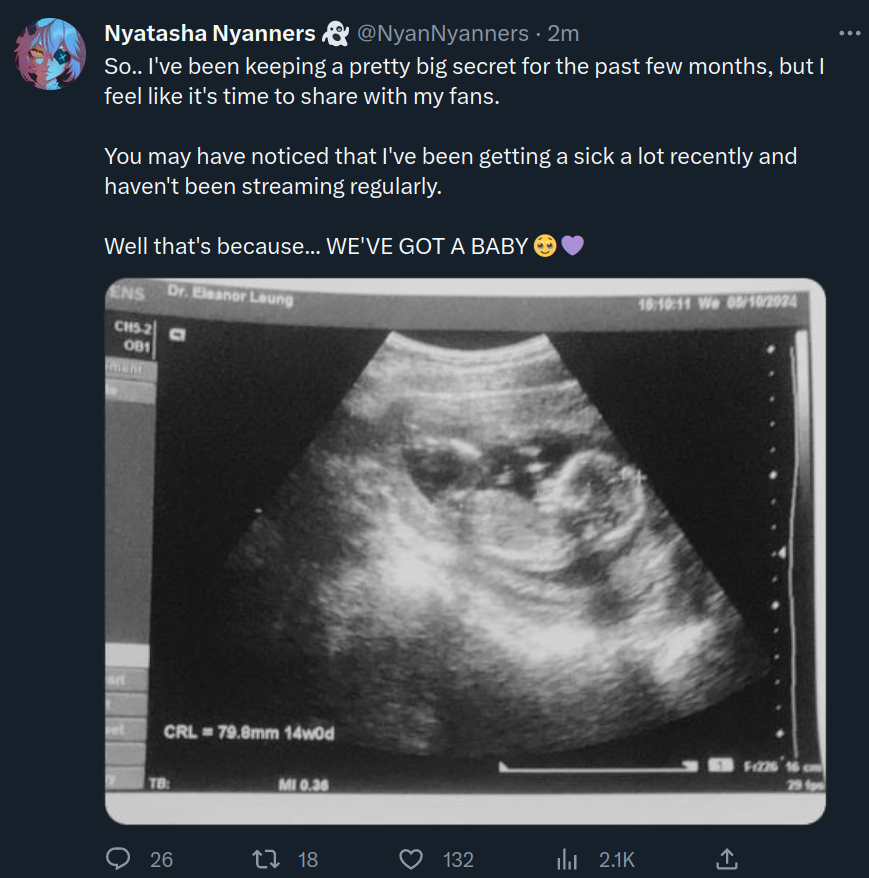Click the @NyanNyanners handle

(x=442, y=34)
